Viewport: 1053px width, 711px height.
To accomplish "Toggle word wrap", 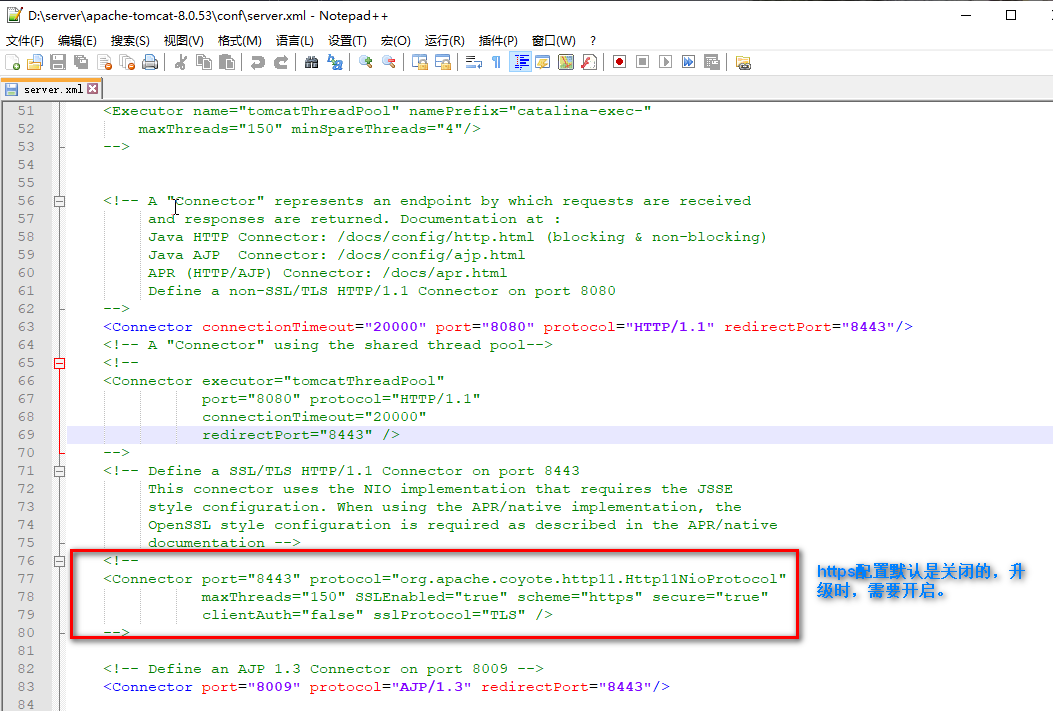I will click(x=473, y=62).
